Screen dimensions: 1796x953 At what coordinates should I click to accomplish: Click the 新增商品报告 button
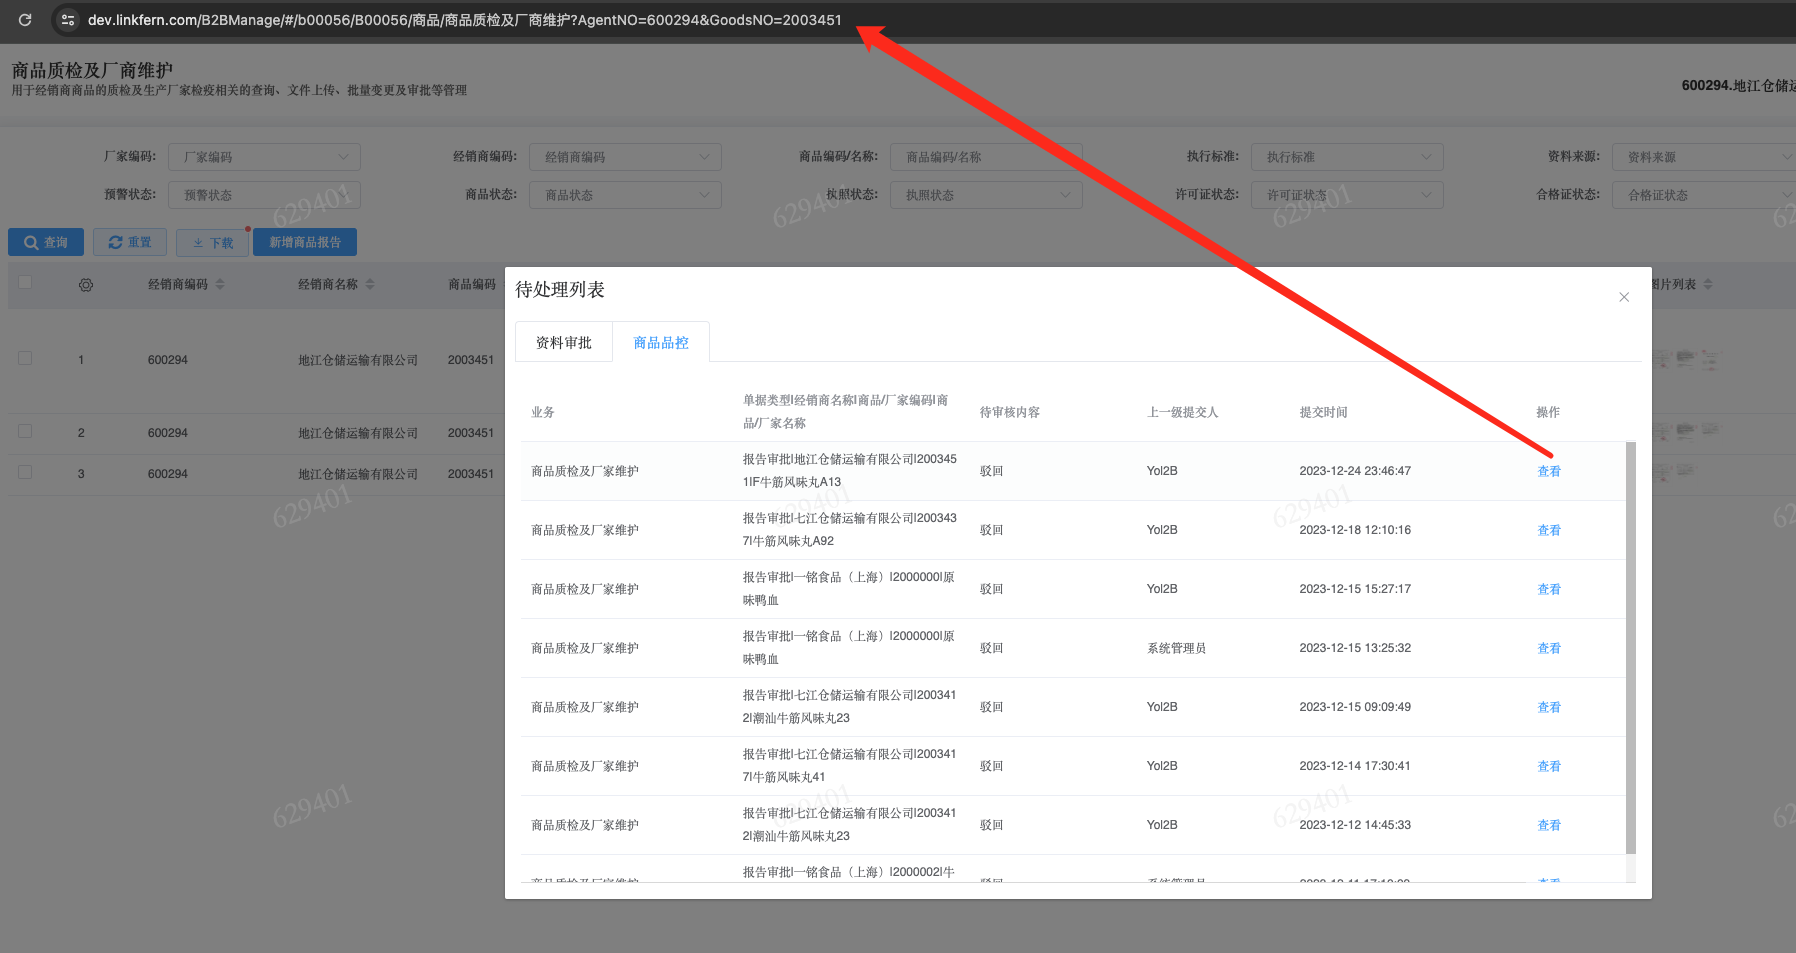tap(305, 242)
